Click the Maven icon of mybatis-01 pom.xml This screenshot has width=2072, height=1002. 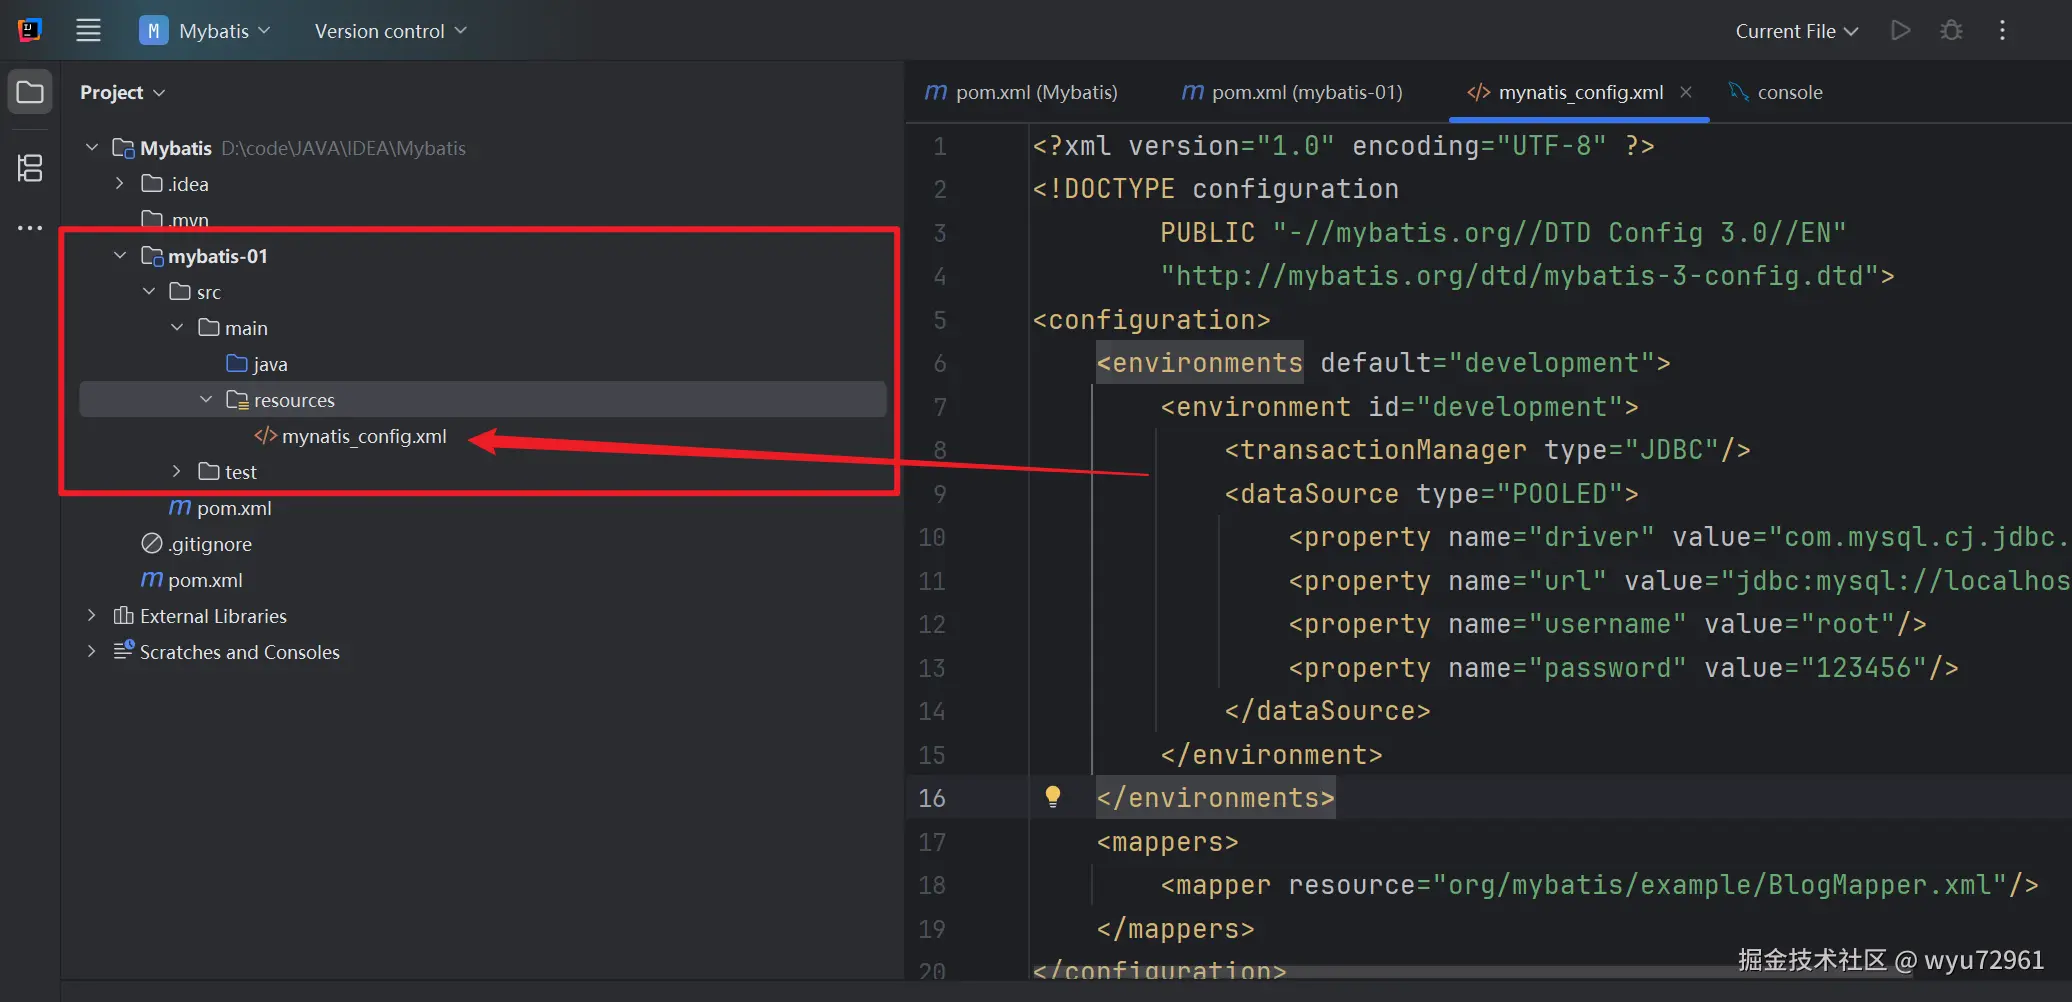tap(180, 508)
